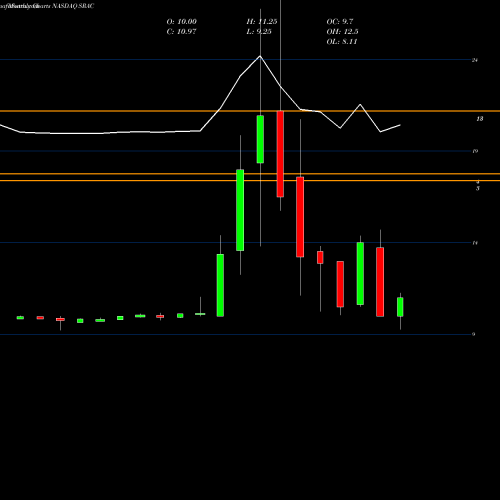
Task: Click the 9 price axis label
Action: pos(474,334)
